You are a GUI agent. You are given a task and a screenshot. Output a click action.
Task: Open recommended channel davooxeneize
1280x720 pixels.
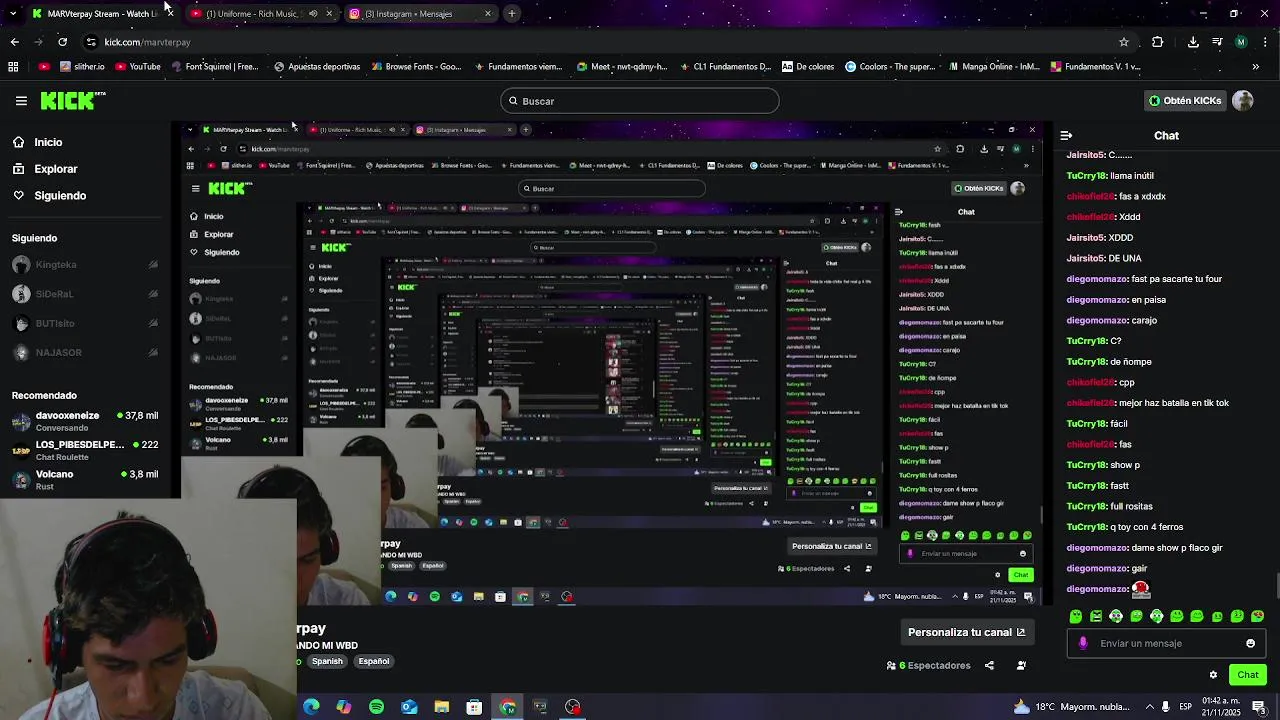click(85, 421)
